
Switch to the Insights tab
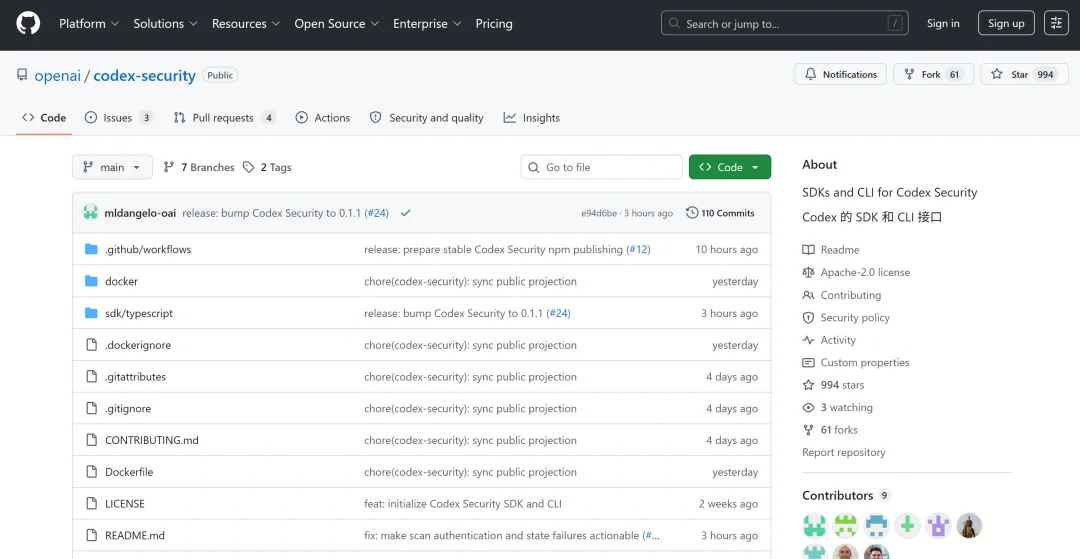532,118
